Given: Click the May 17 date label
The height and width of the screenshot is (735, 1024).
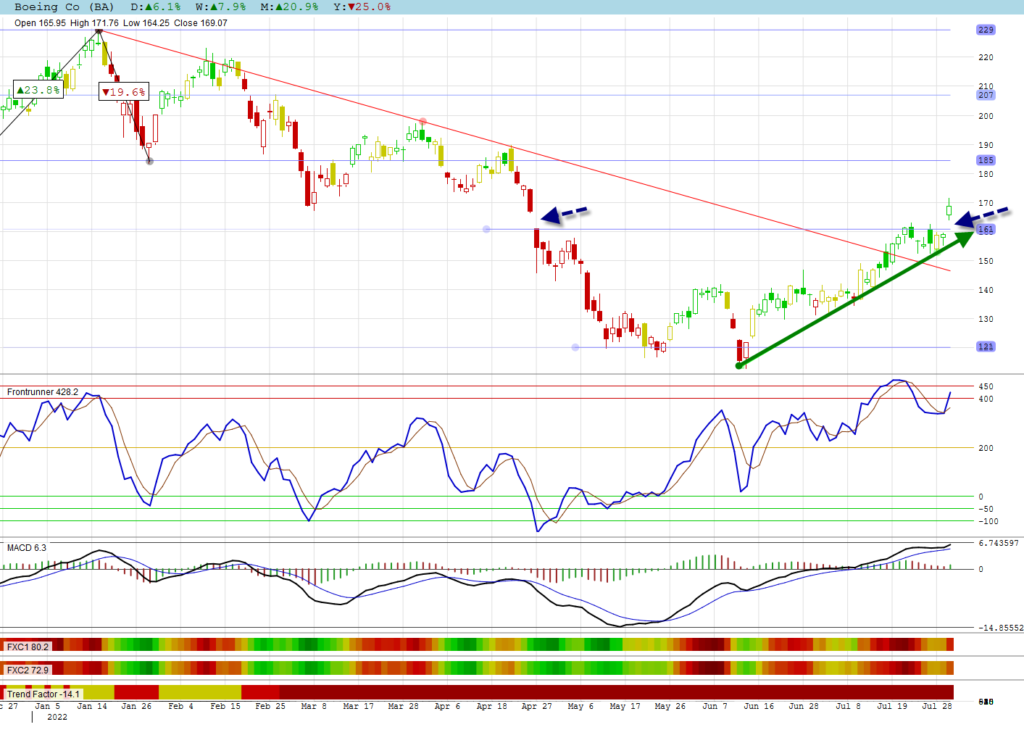Looking at the screenshot, I should [x=625, y=706].
